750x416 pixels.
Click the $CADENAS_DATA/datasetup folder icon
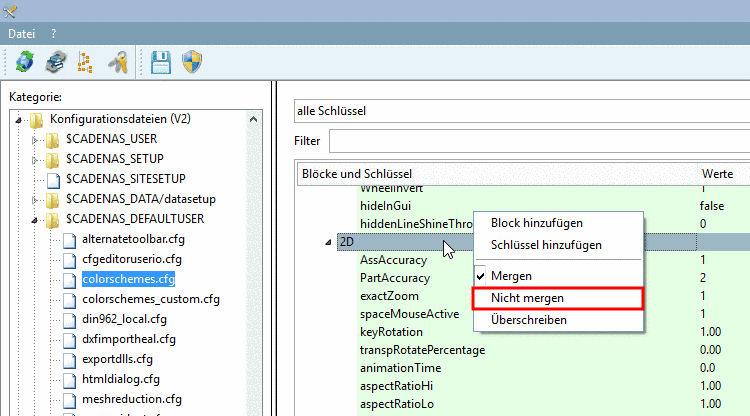pyautogui.click(x=53, y=200)
